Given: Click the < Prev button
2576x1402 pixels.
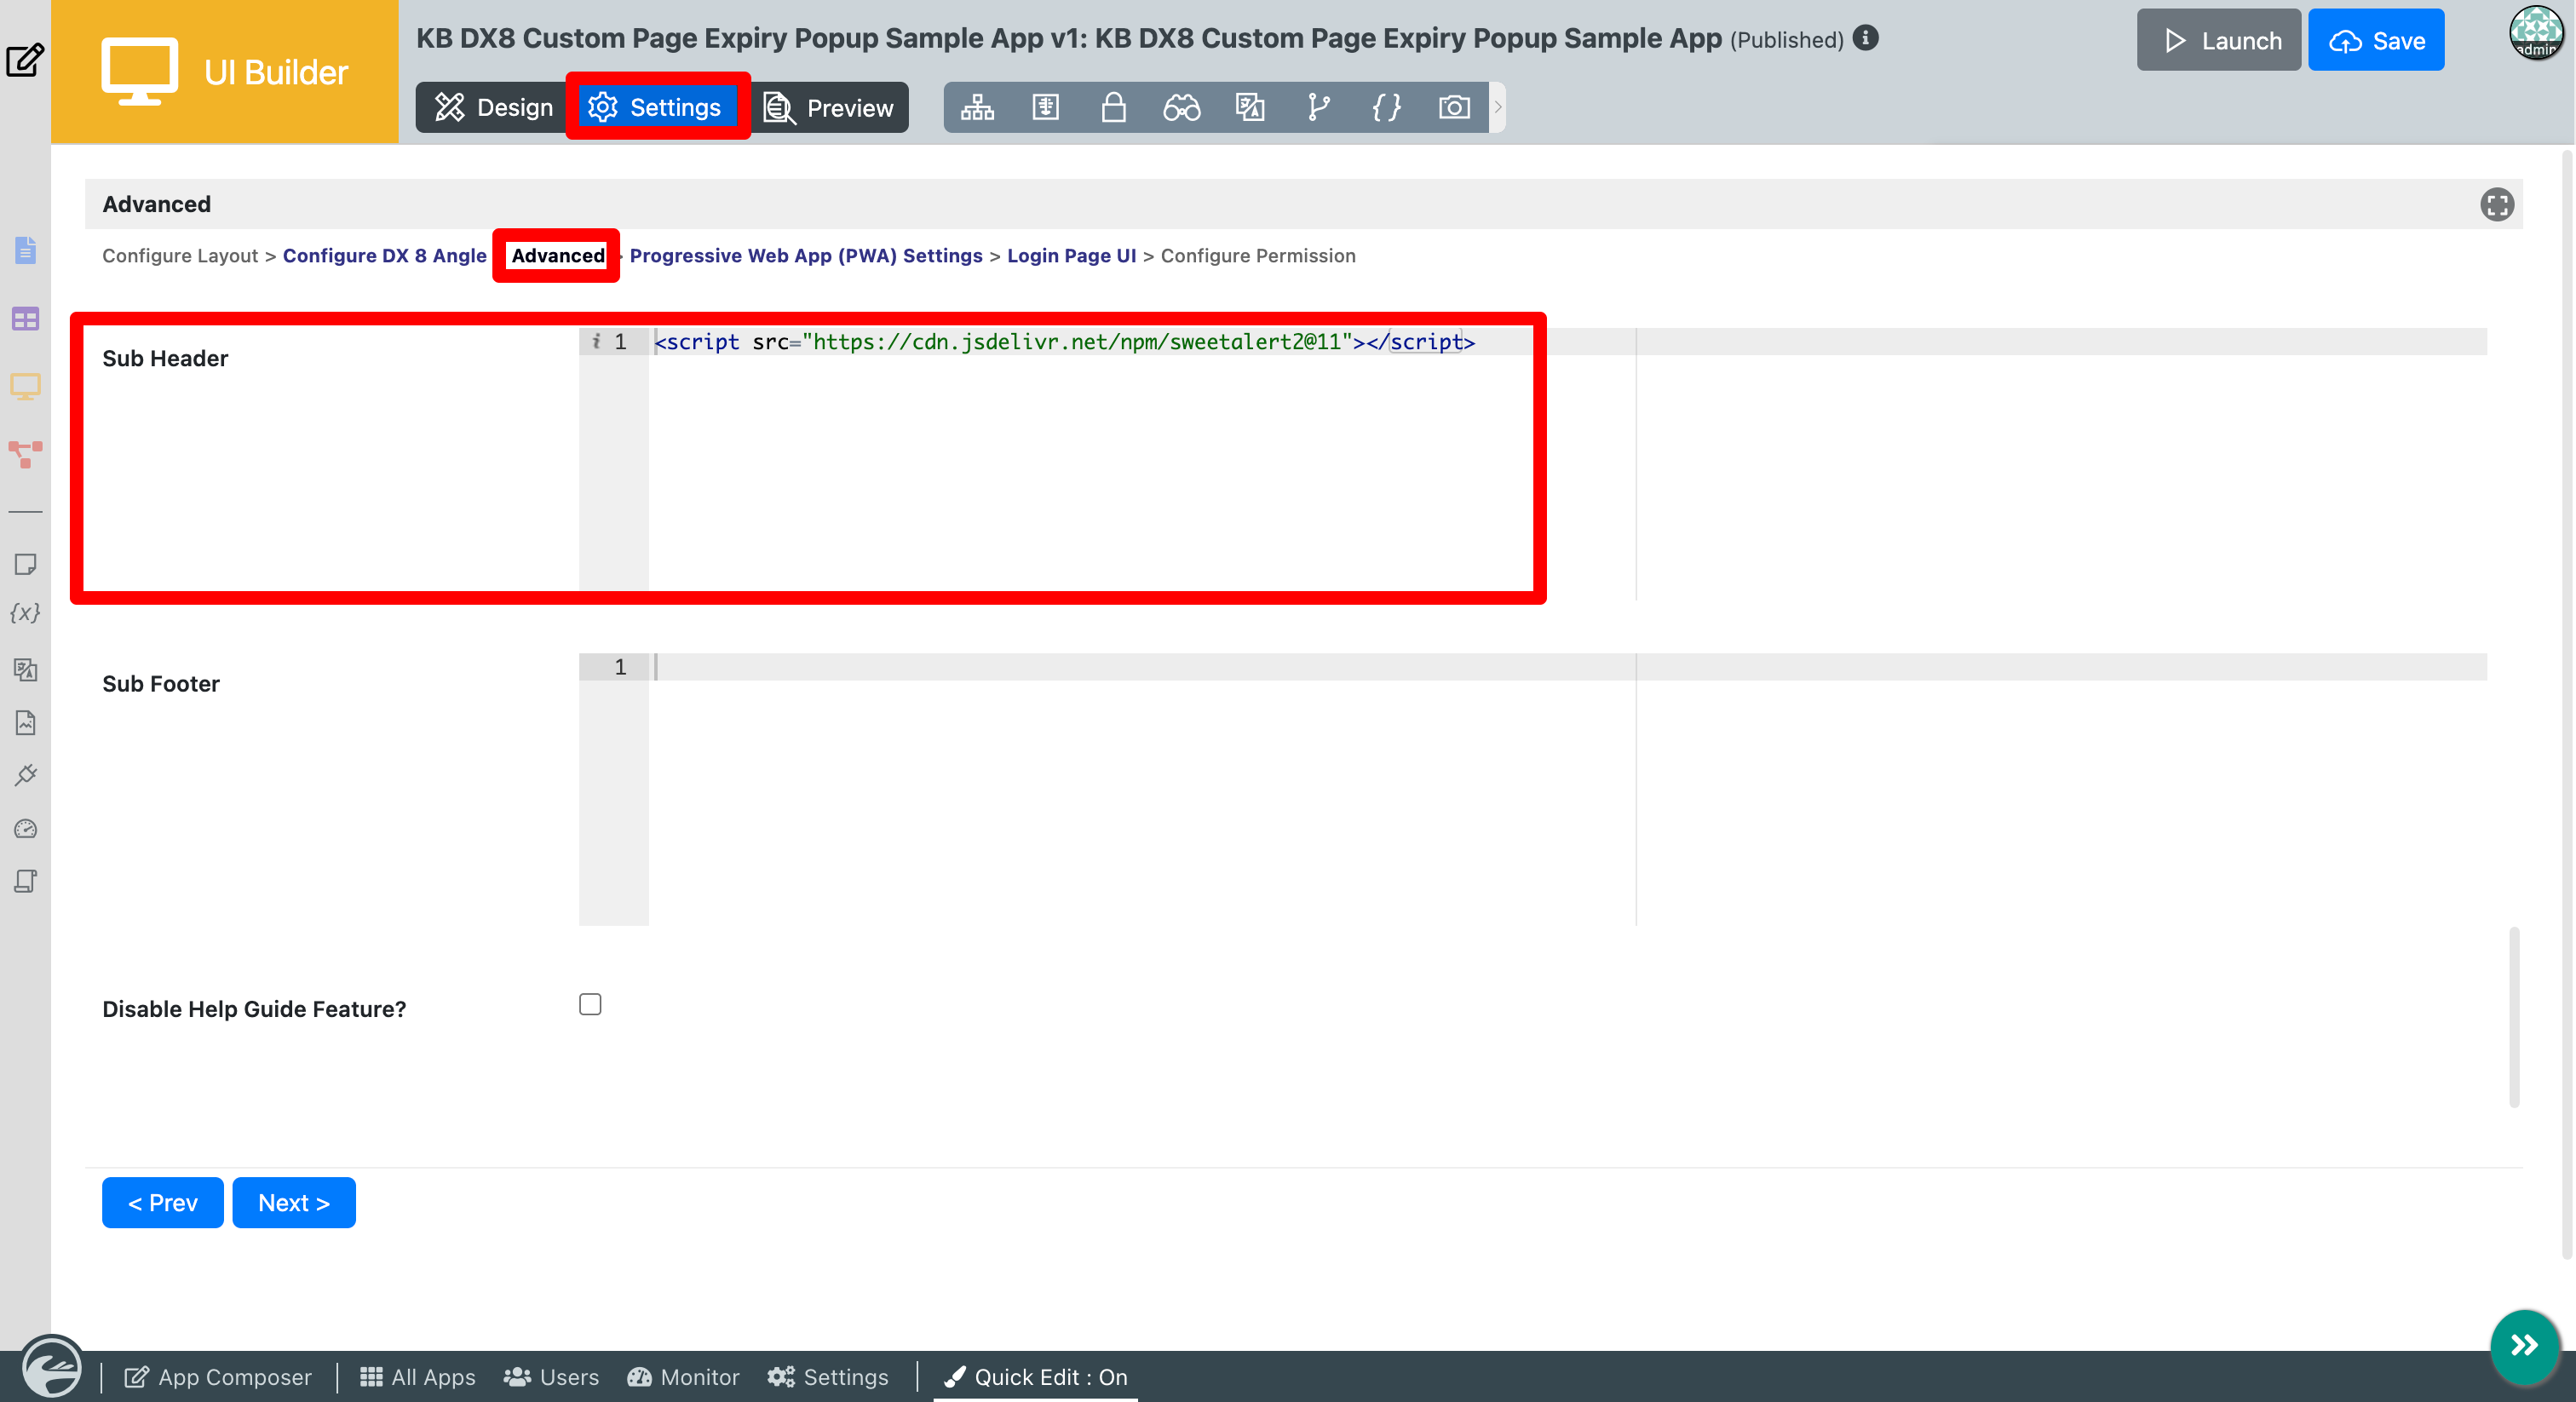Looking at the screenshot, I should pyautogui.click(x=163, y=1203).
